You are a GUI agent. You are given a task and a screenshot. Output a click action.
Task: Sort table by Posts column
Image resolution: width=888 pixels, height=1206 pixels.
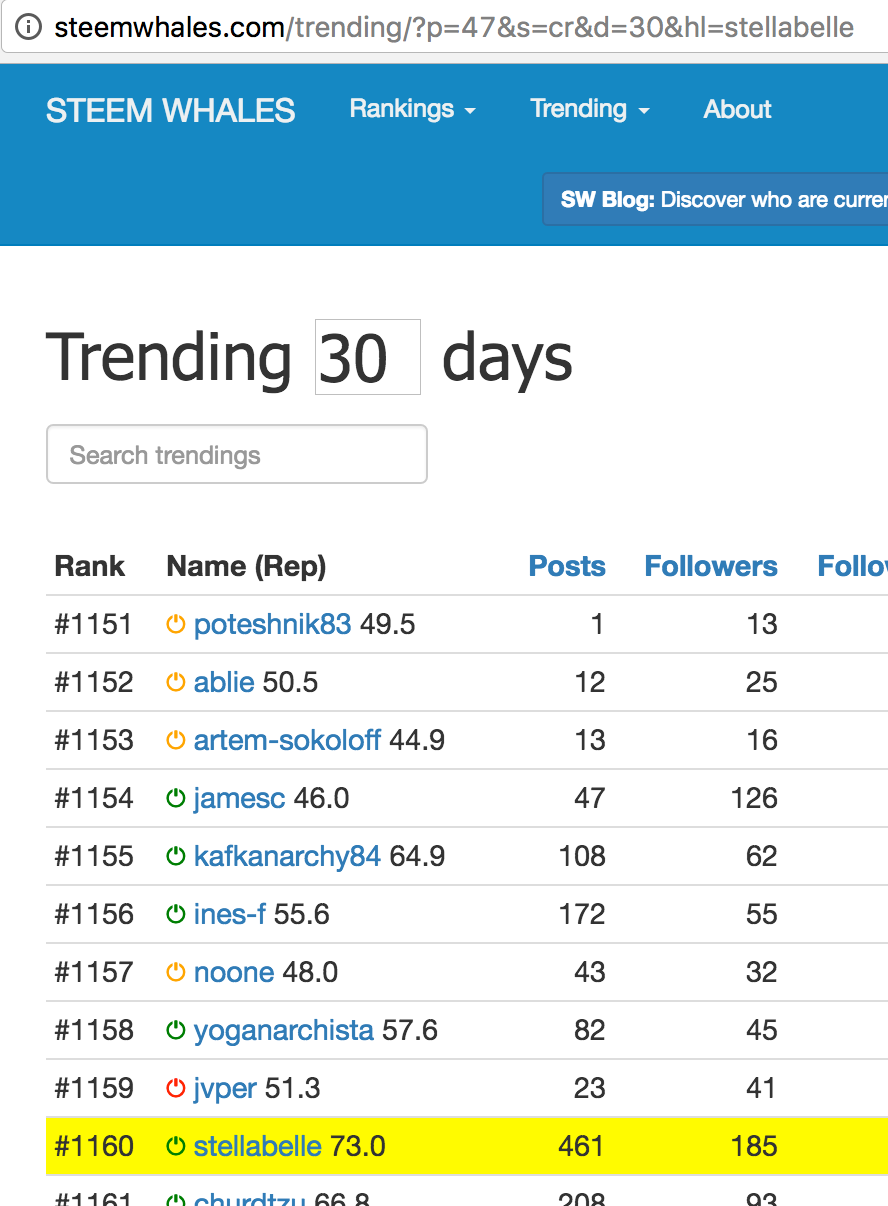[567, 566]
